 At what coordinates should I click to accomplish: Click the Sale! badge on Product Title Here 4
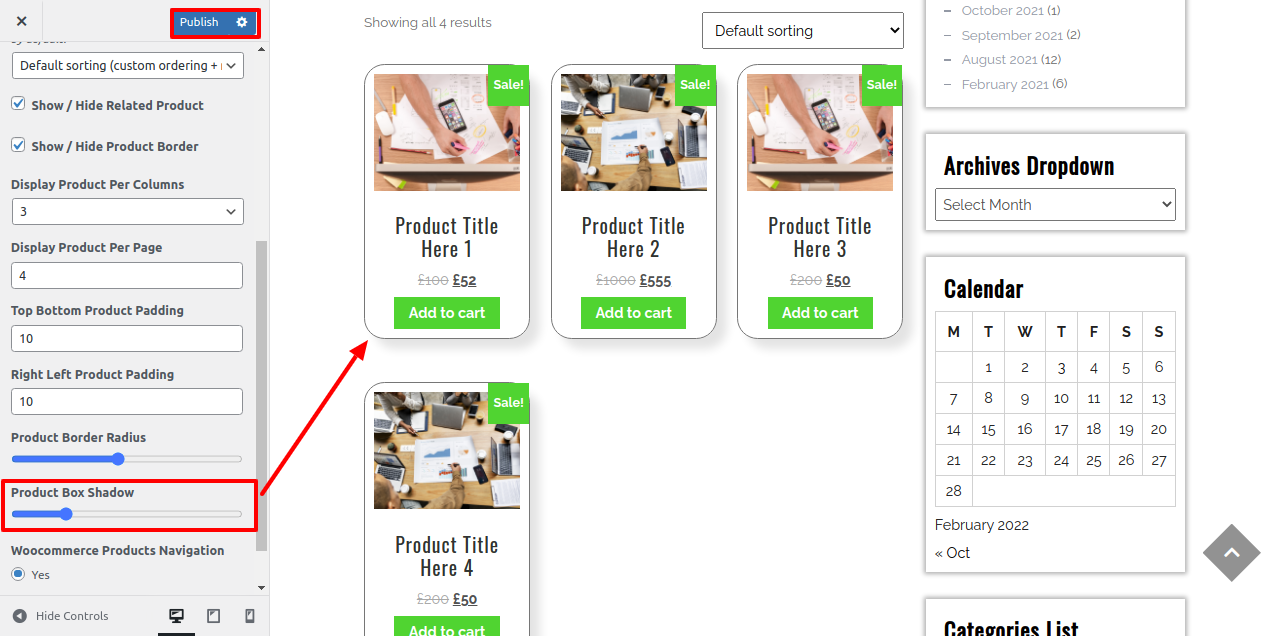click(508, 402)
